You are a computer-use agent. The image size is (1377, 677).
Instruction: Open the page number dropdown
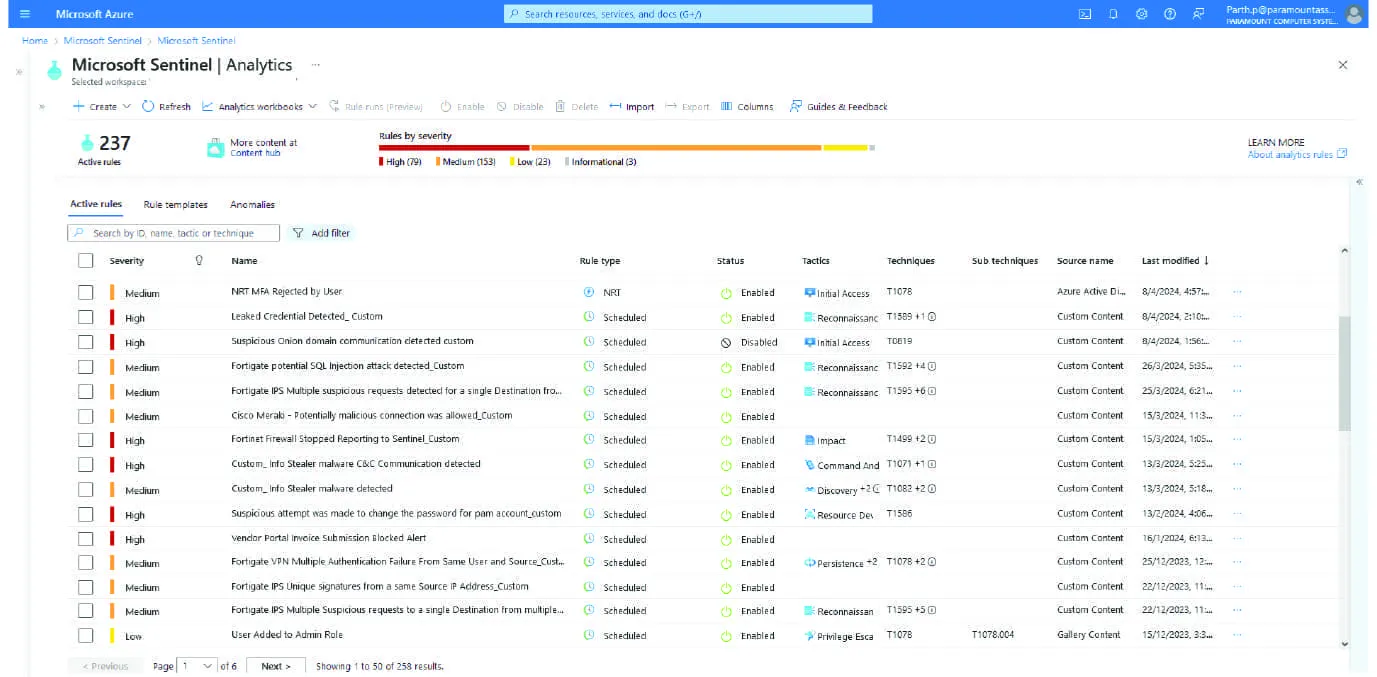tap(197, 666)
